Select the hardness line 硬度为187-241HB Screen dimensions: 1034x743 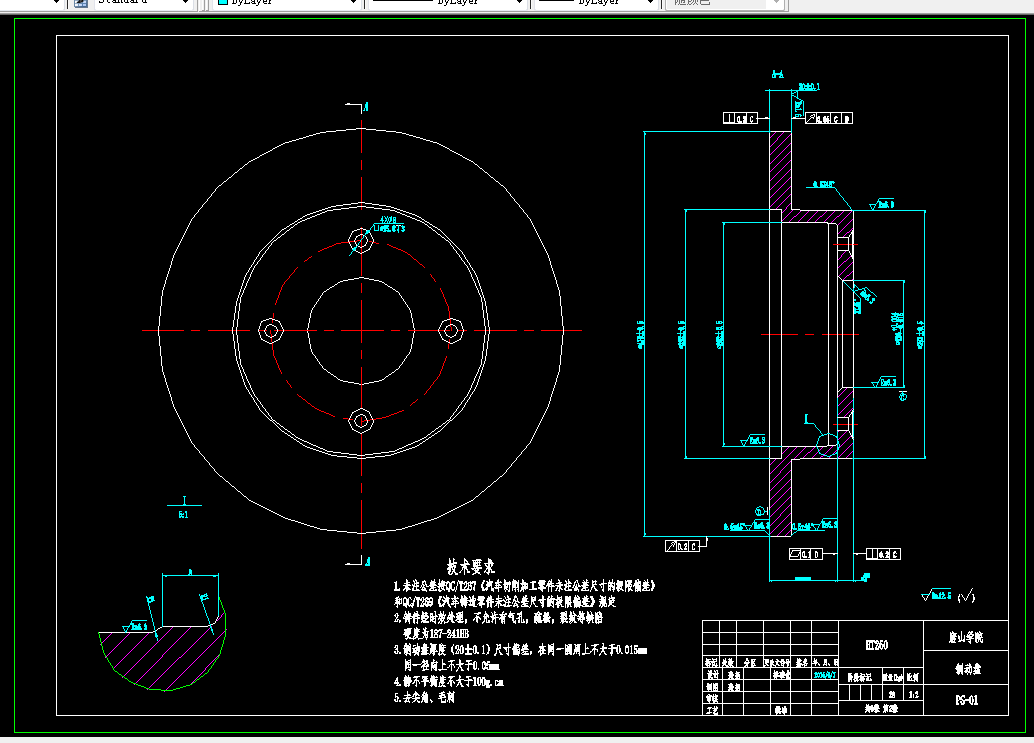436,634
